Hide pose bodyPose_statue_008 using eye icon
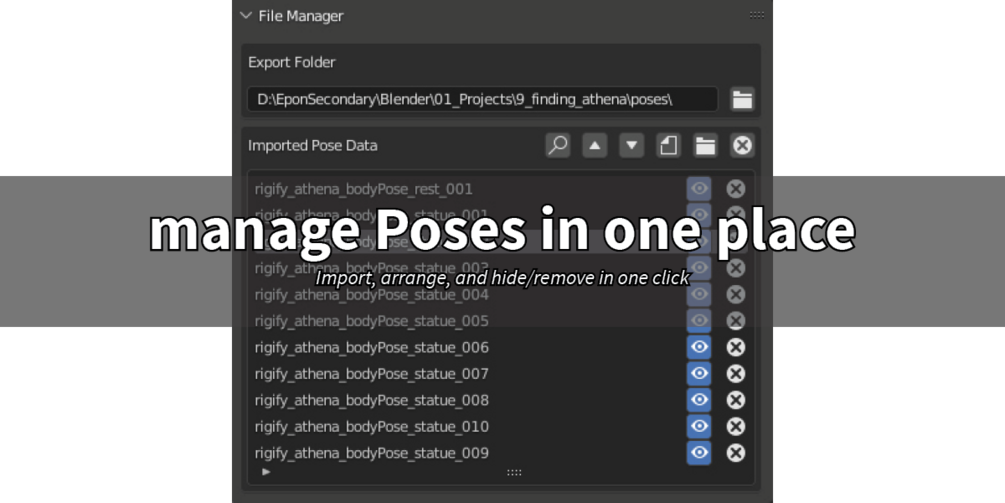 (x=699, y=400)
